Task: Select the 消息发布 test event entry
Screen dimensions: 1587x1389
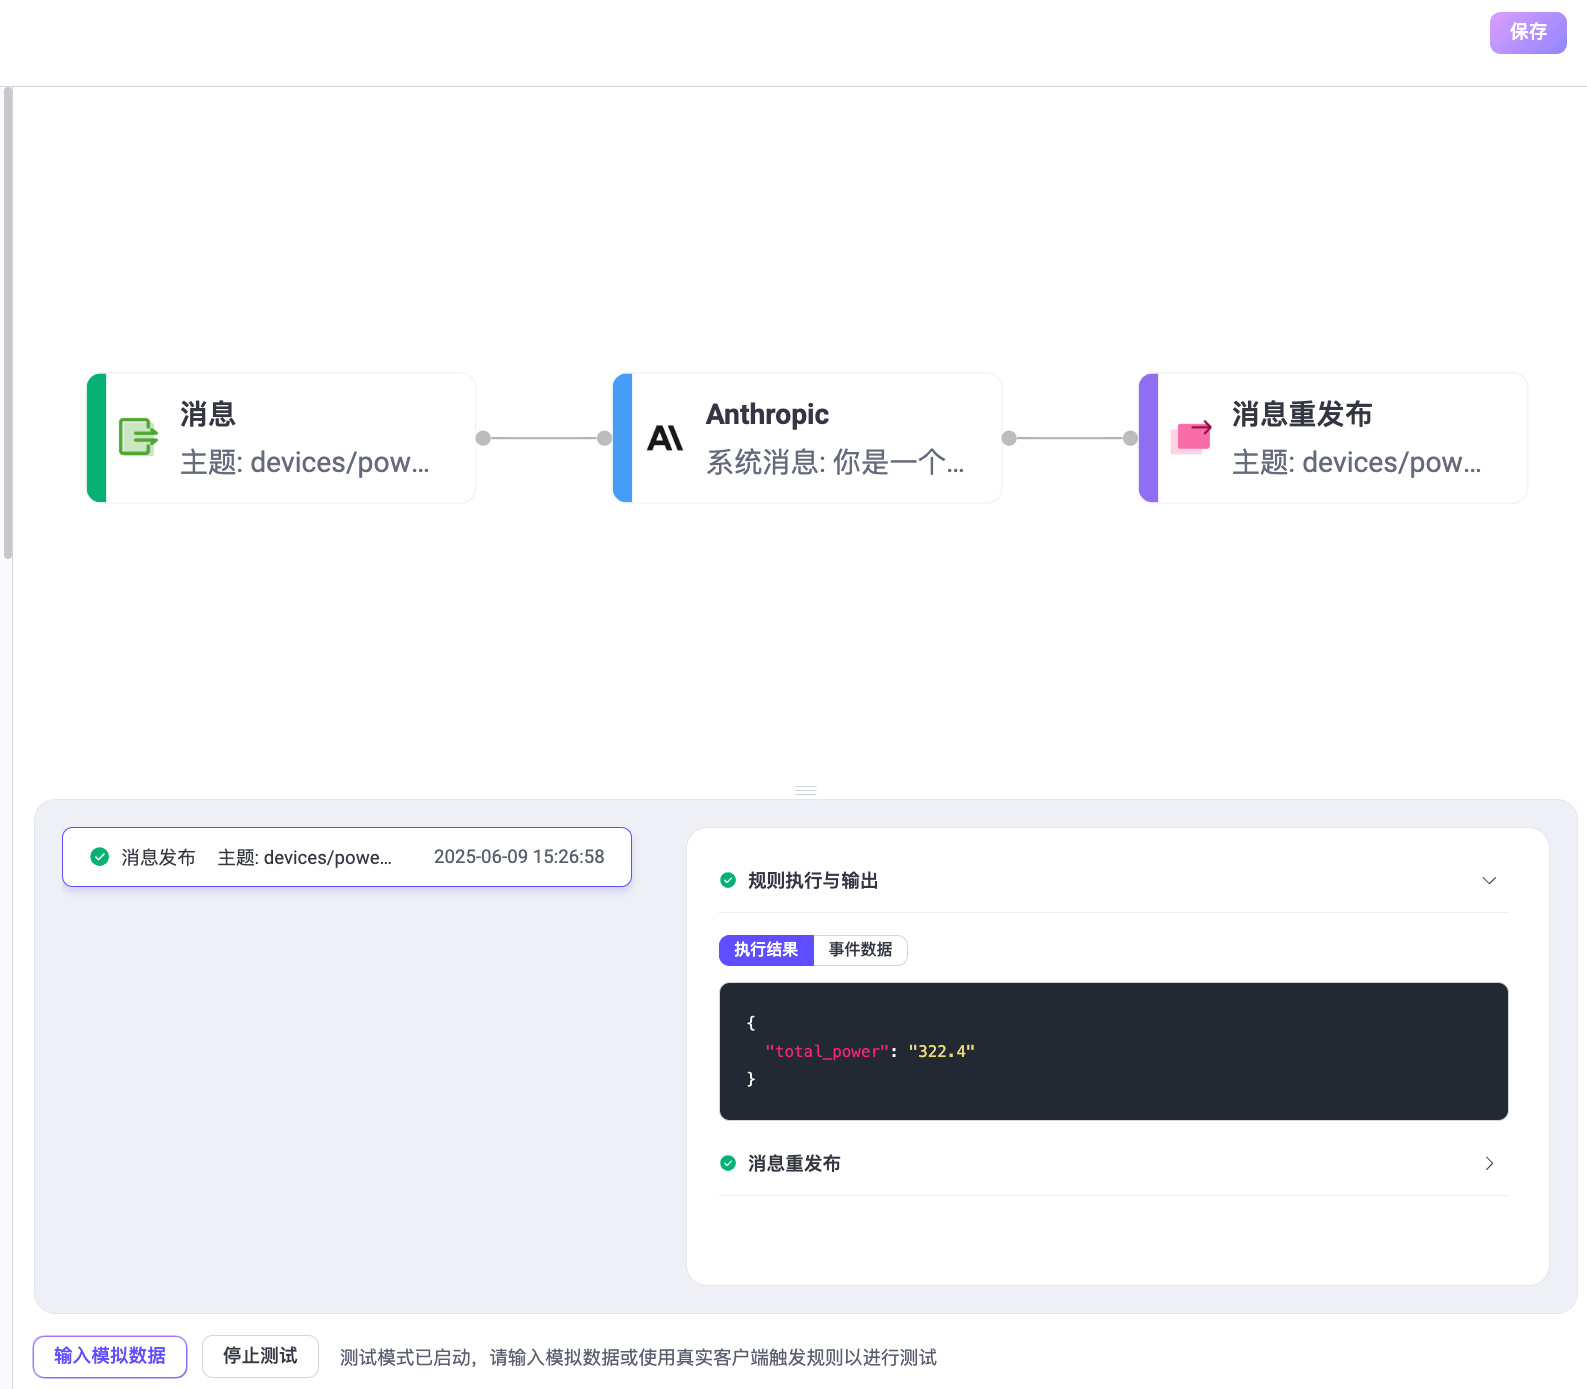Action: coord(346,857)
